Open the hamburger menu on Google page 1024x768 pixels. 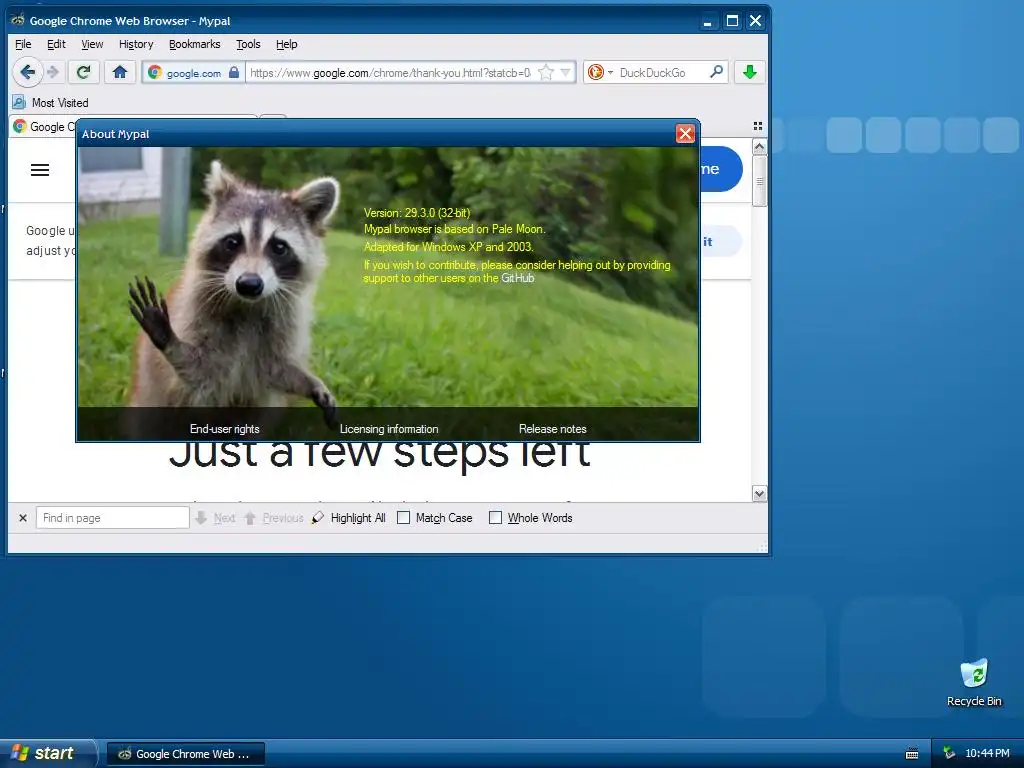[x=40, y=170]
